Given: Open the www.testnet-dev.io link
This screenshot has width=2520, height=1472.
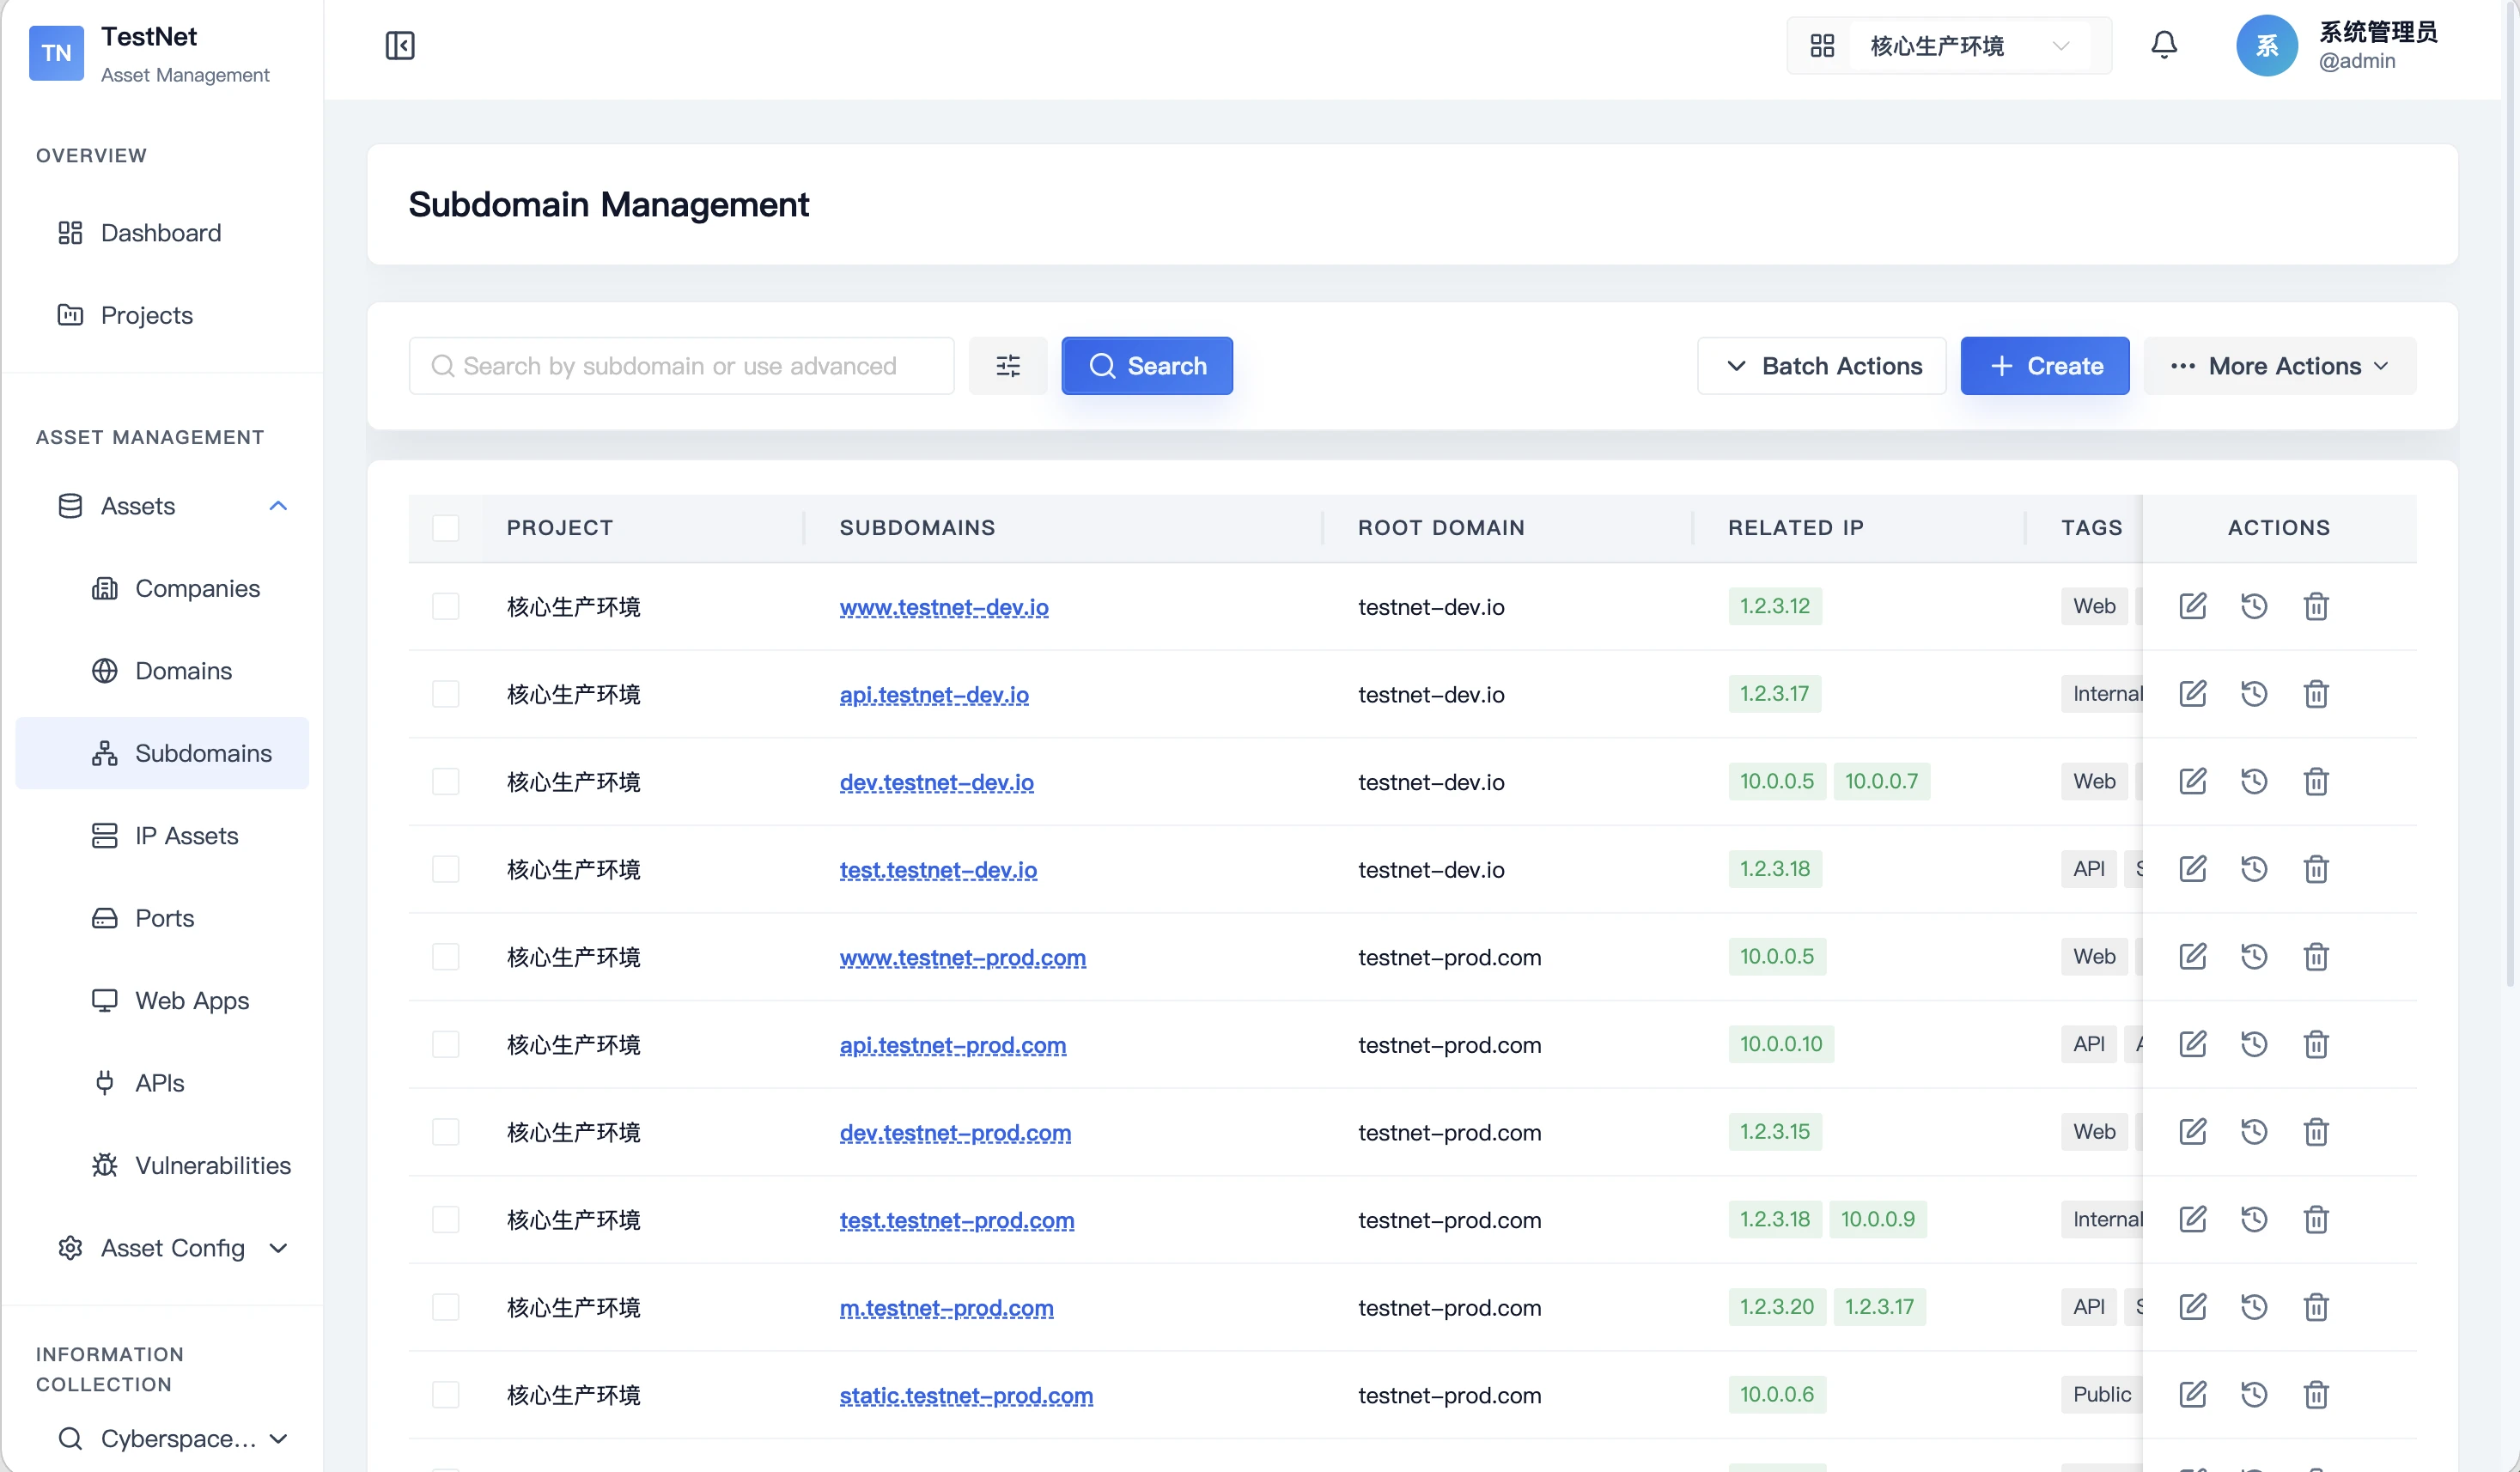Looking at the screenshot, I should pos(944,607).
